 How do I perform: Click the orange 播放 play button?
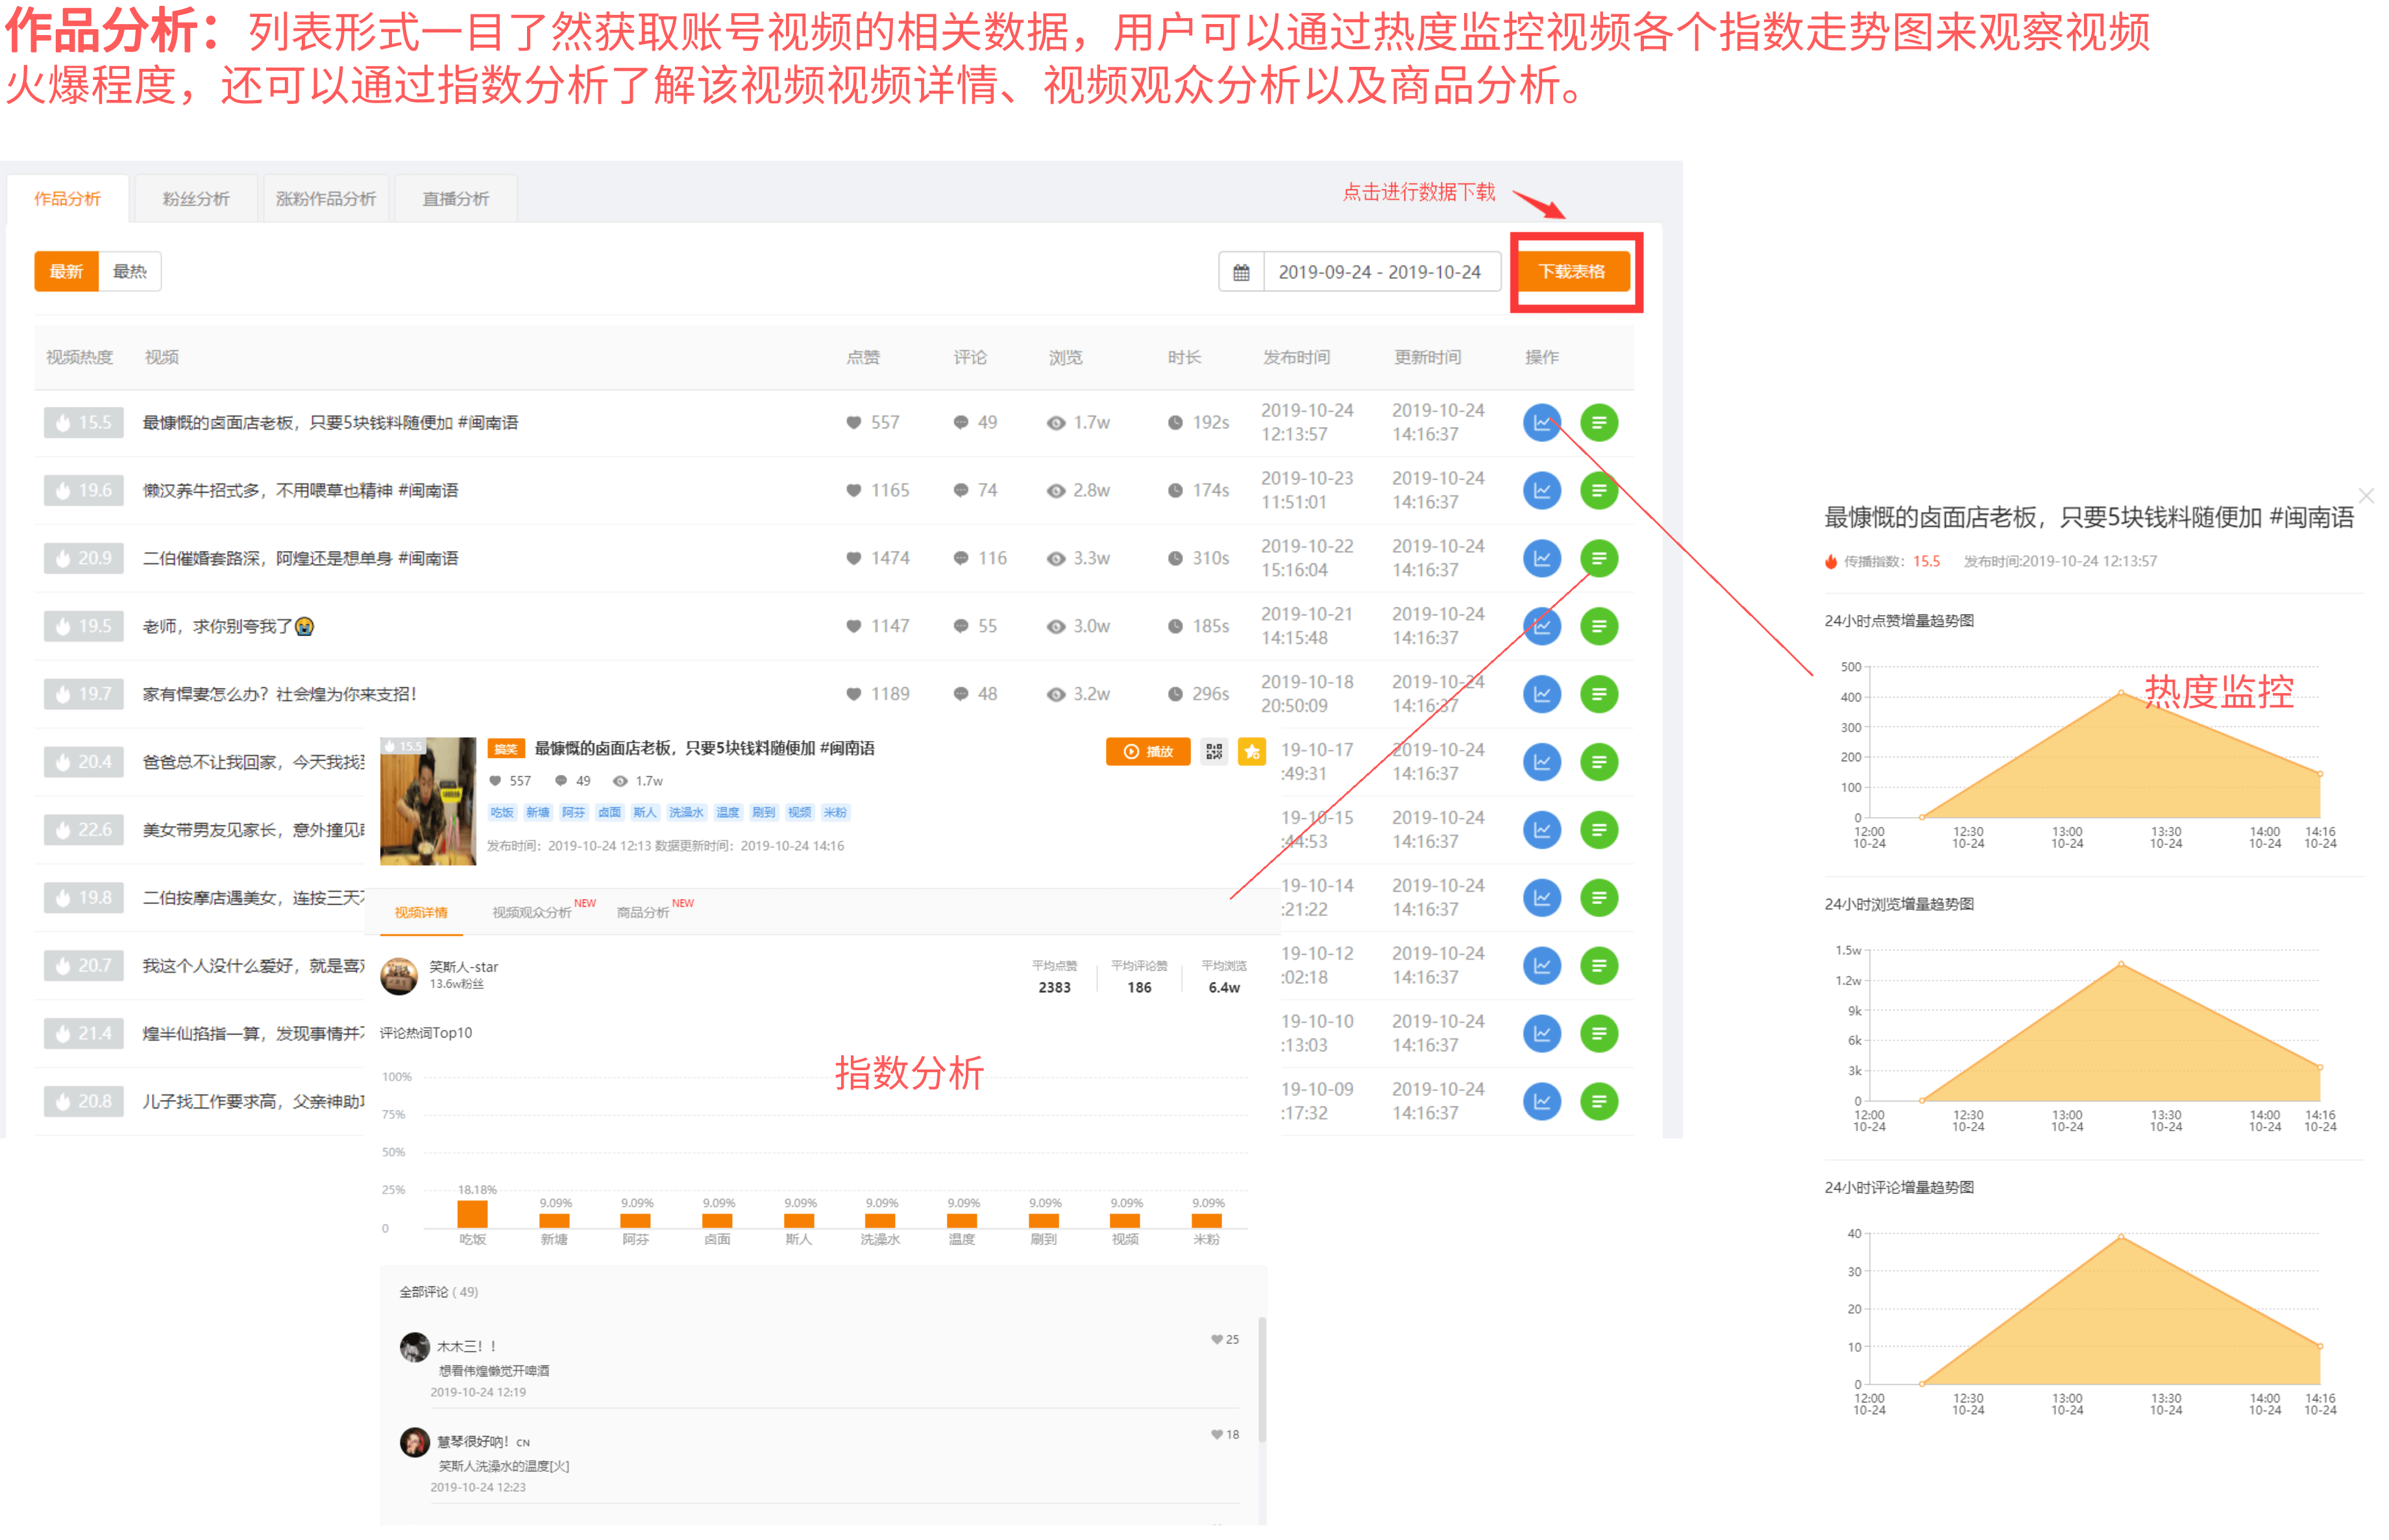[x=1147, y=751]
